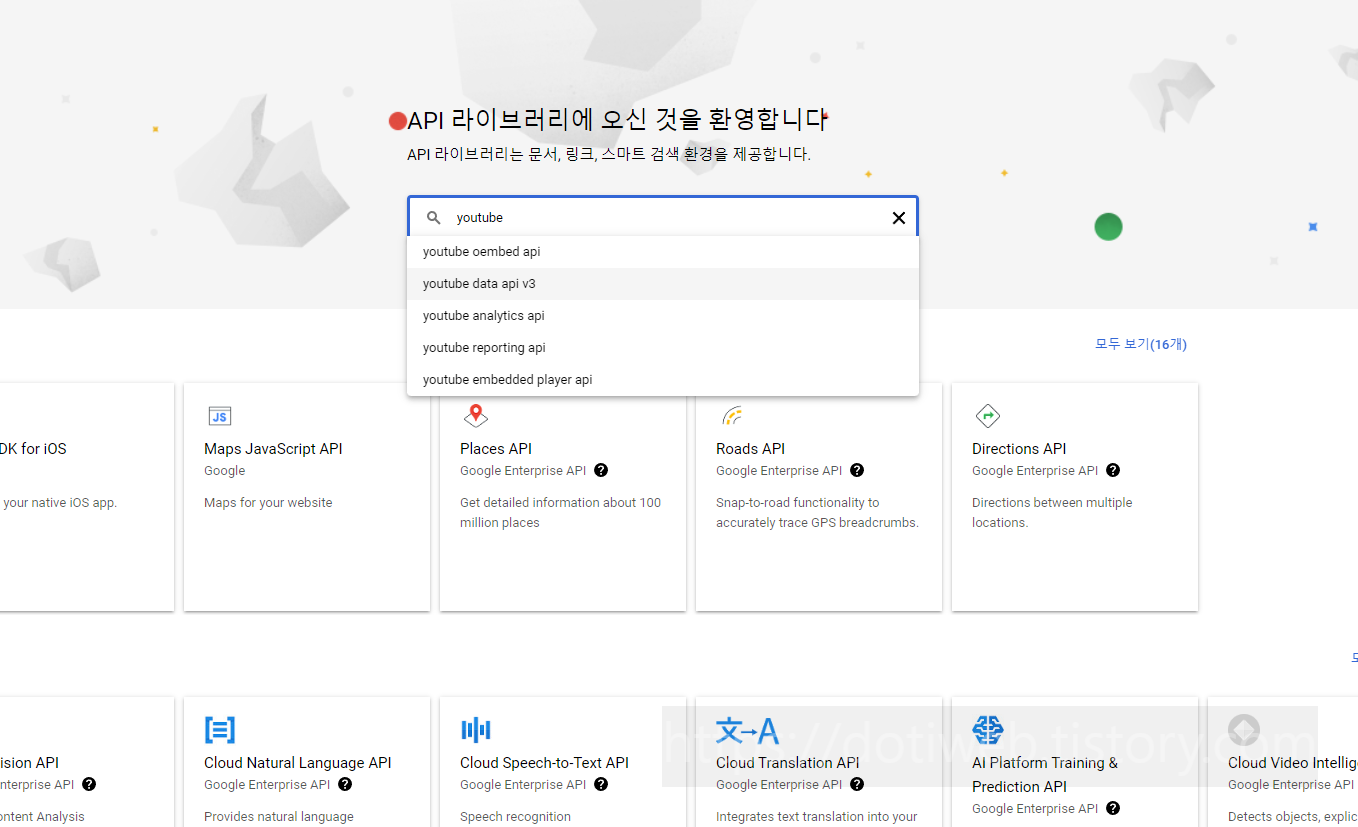Viewport: 1358px width, 827px height.
Task: Click the Roads API icon
Action: 731,416
